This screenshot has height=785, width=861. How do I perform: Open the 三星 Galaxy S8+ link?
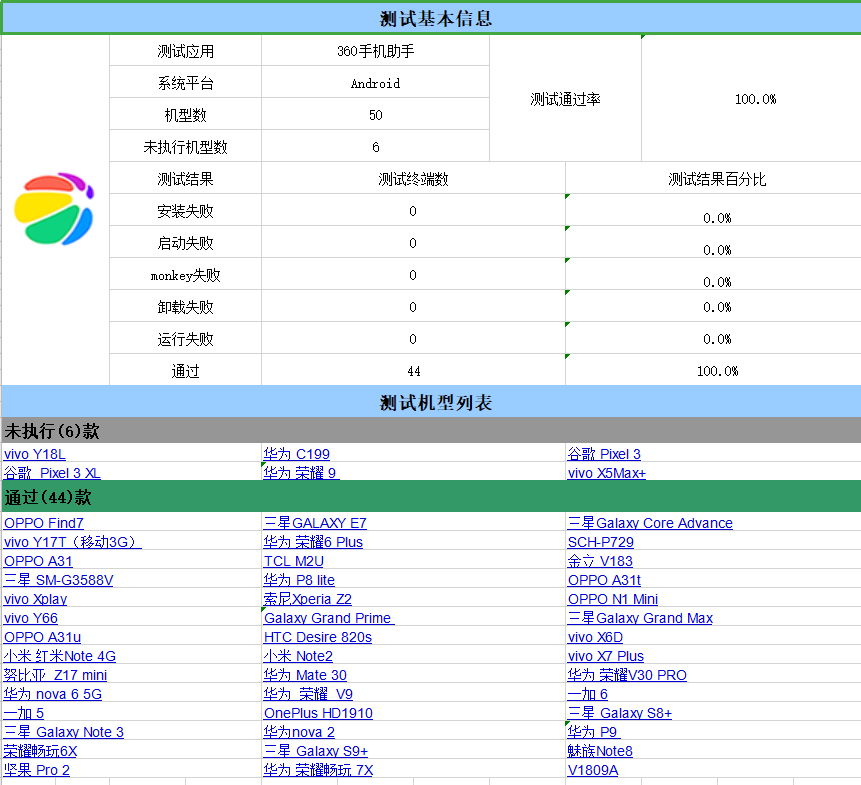click(x=620, y=714)
